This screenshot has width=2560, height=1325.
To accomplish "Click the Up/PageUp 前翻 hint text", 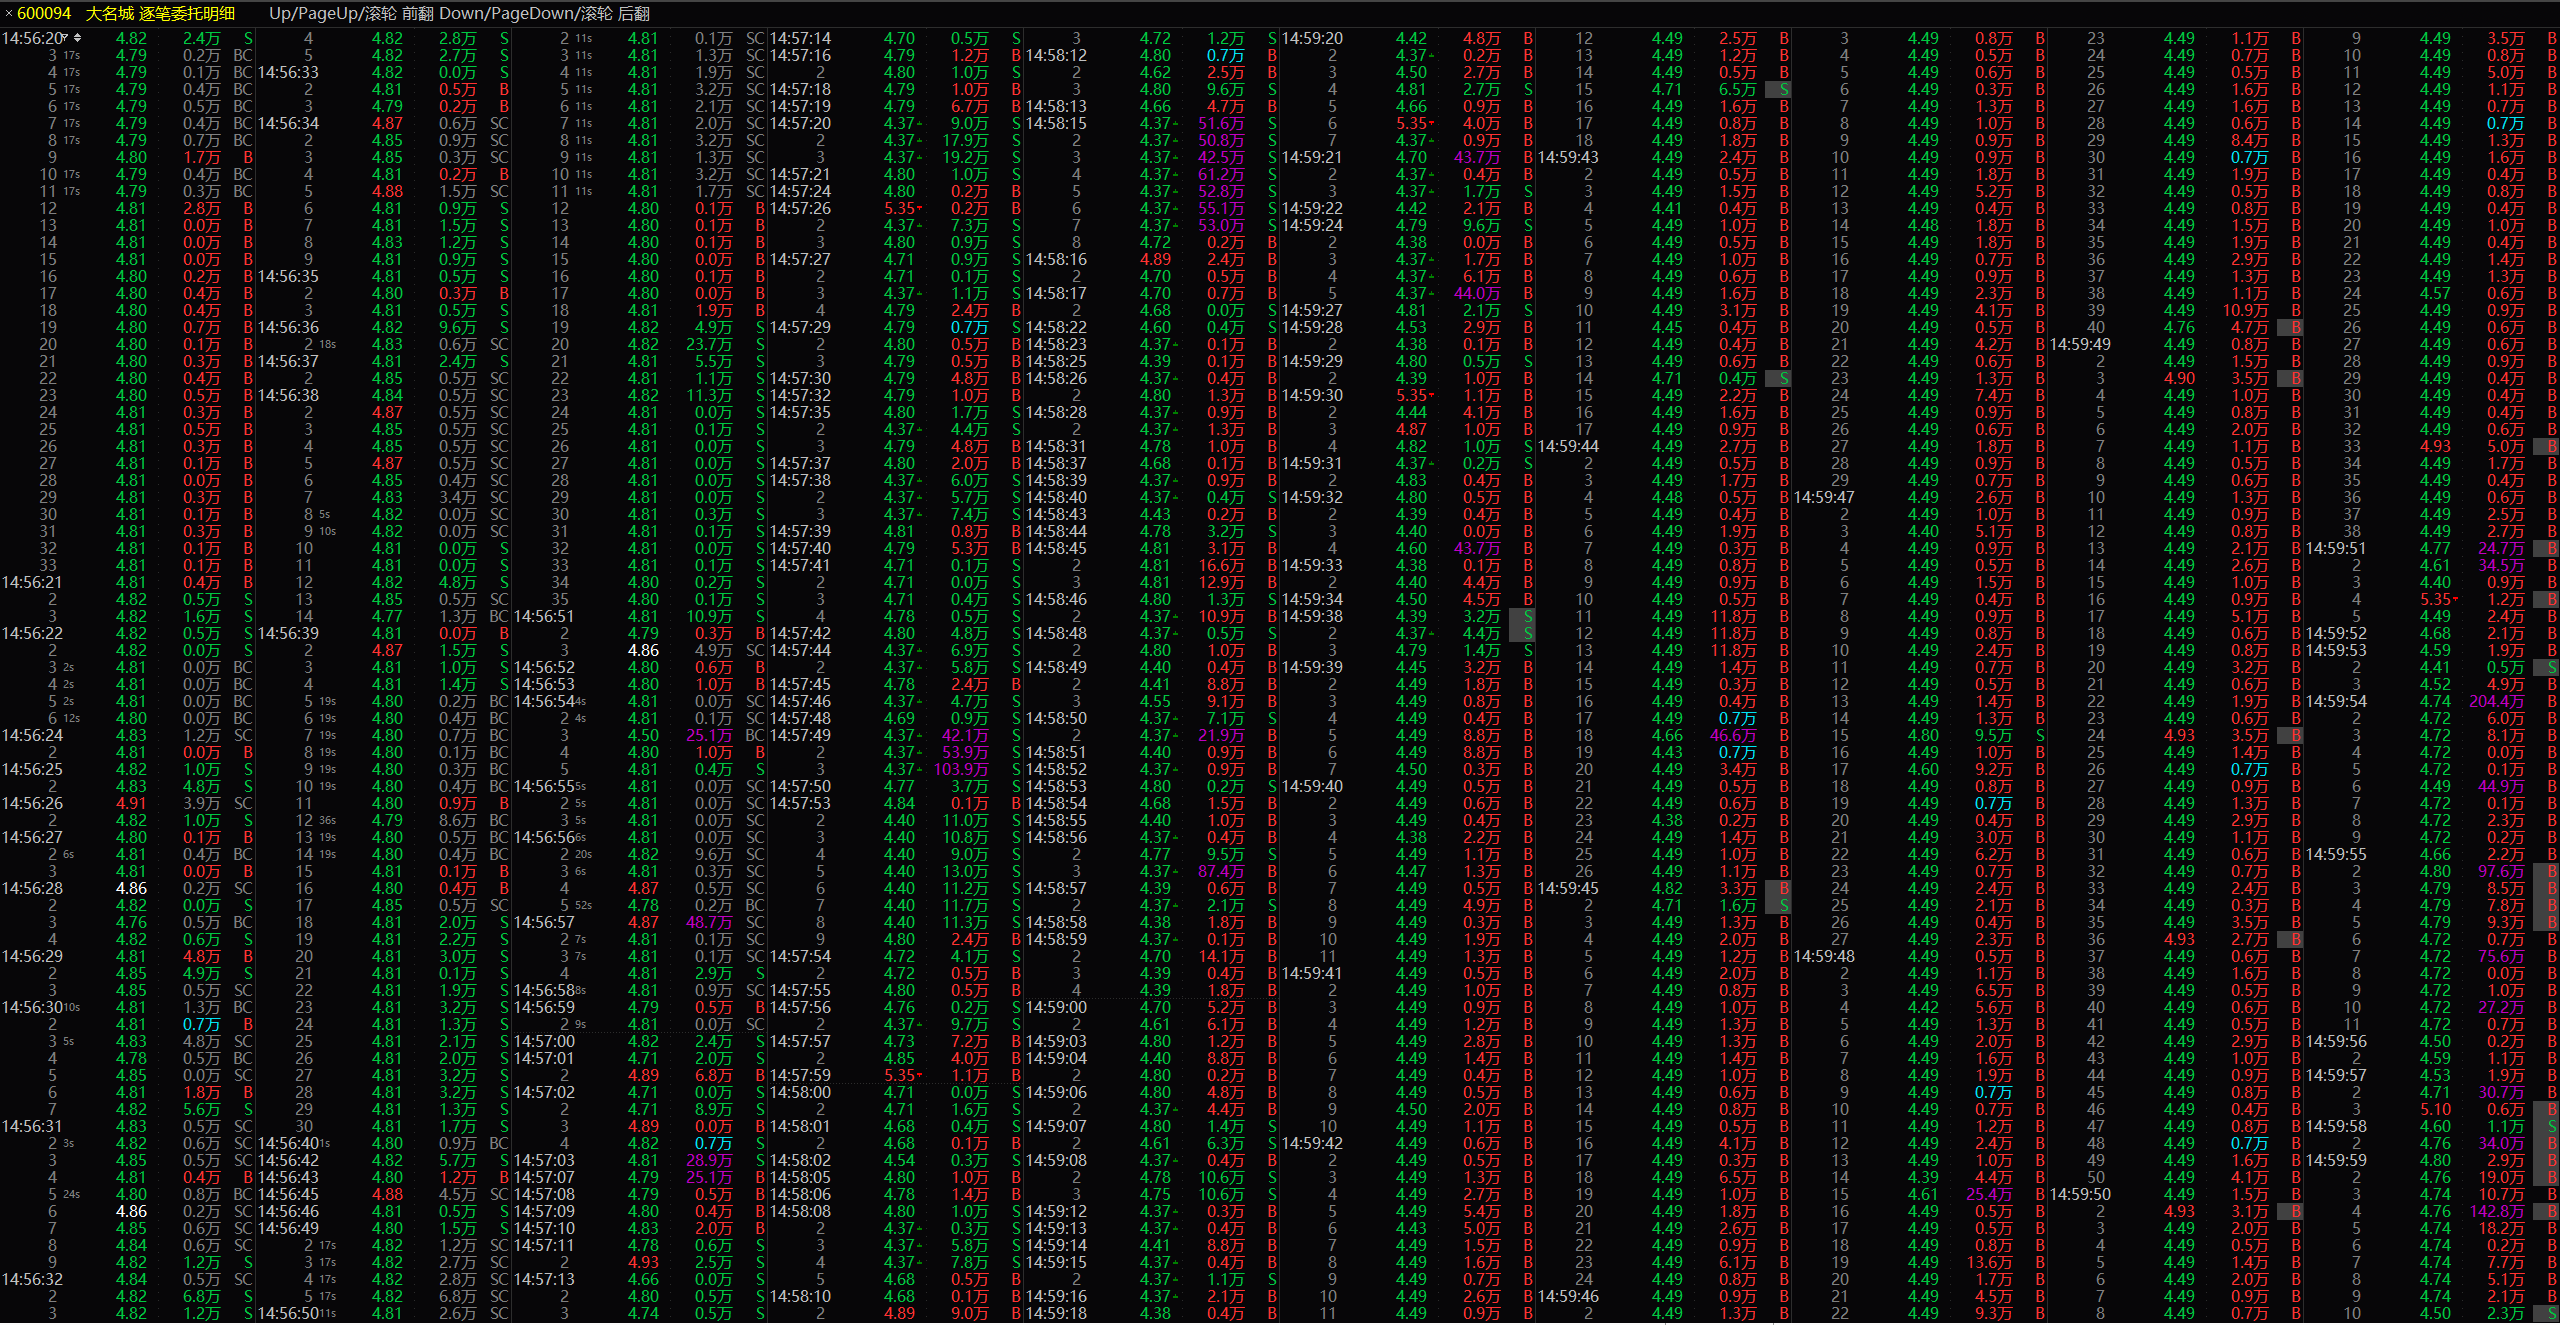I will pos(349,14).
